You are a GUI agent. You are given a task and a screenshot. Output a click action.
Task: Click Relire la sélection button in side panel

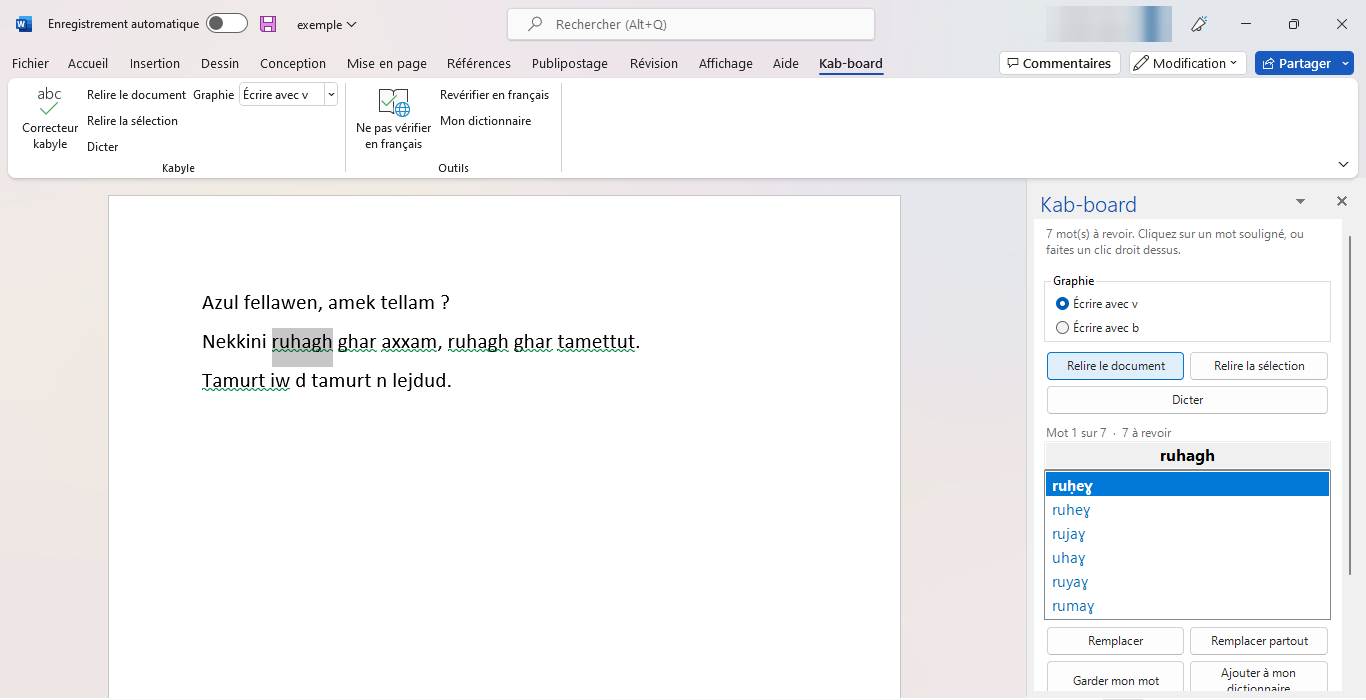1259,366
